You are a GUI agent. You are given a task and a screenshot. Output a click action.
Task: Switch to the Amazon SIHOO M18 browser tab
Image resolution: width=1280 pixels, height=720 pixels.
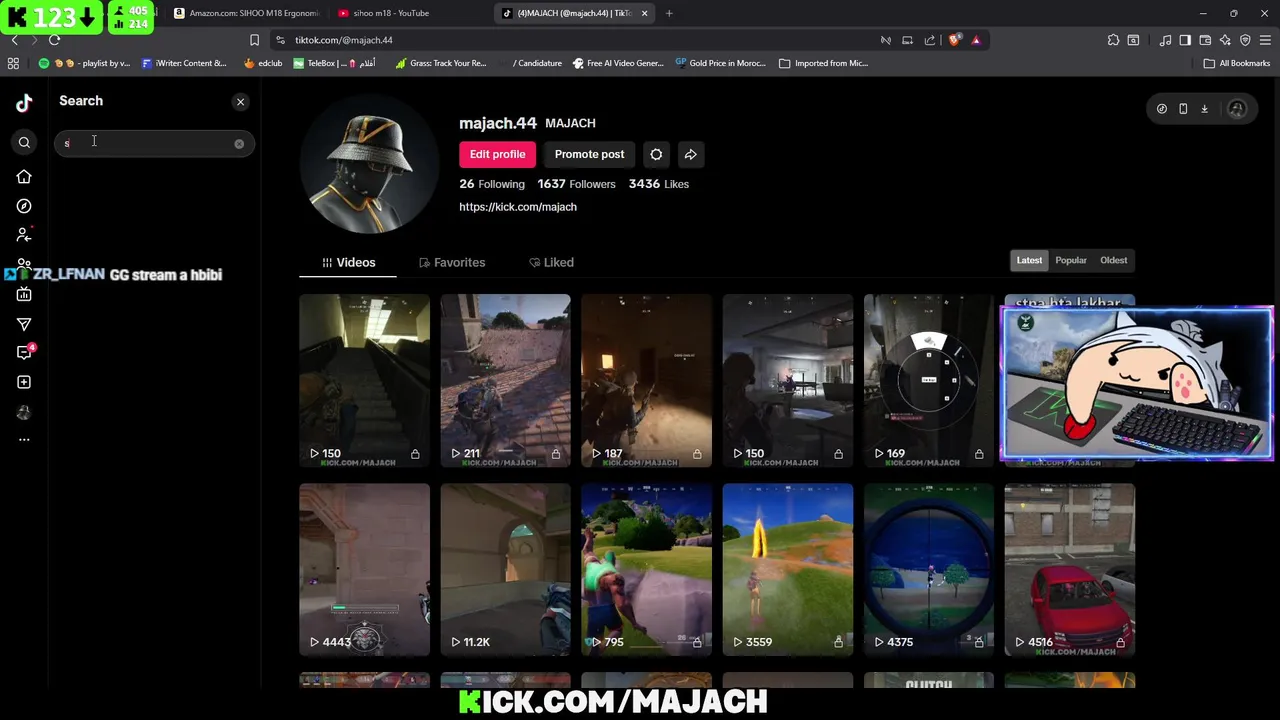[246, 13]
